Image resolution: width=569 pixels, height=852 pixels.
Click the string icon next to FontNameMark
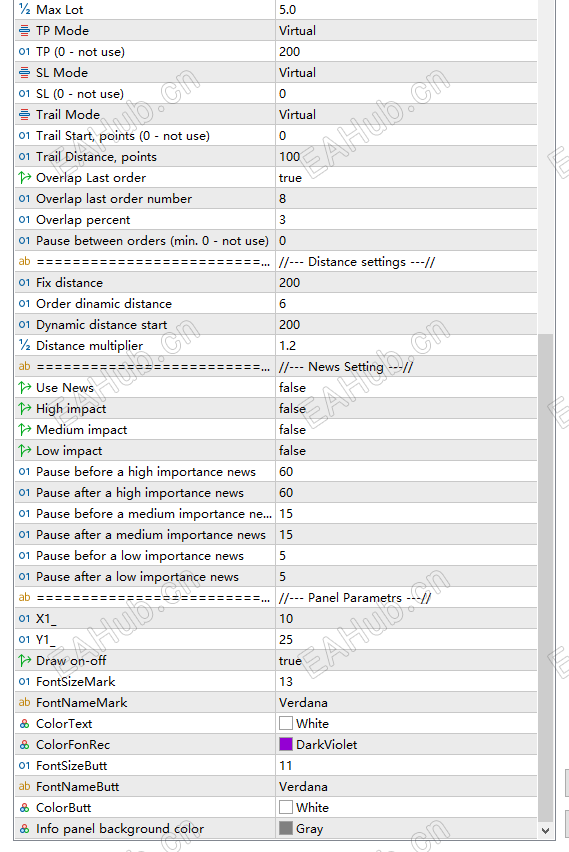click(x=24, y=703)
